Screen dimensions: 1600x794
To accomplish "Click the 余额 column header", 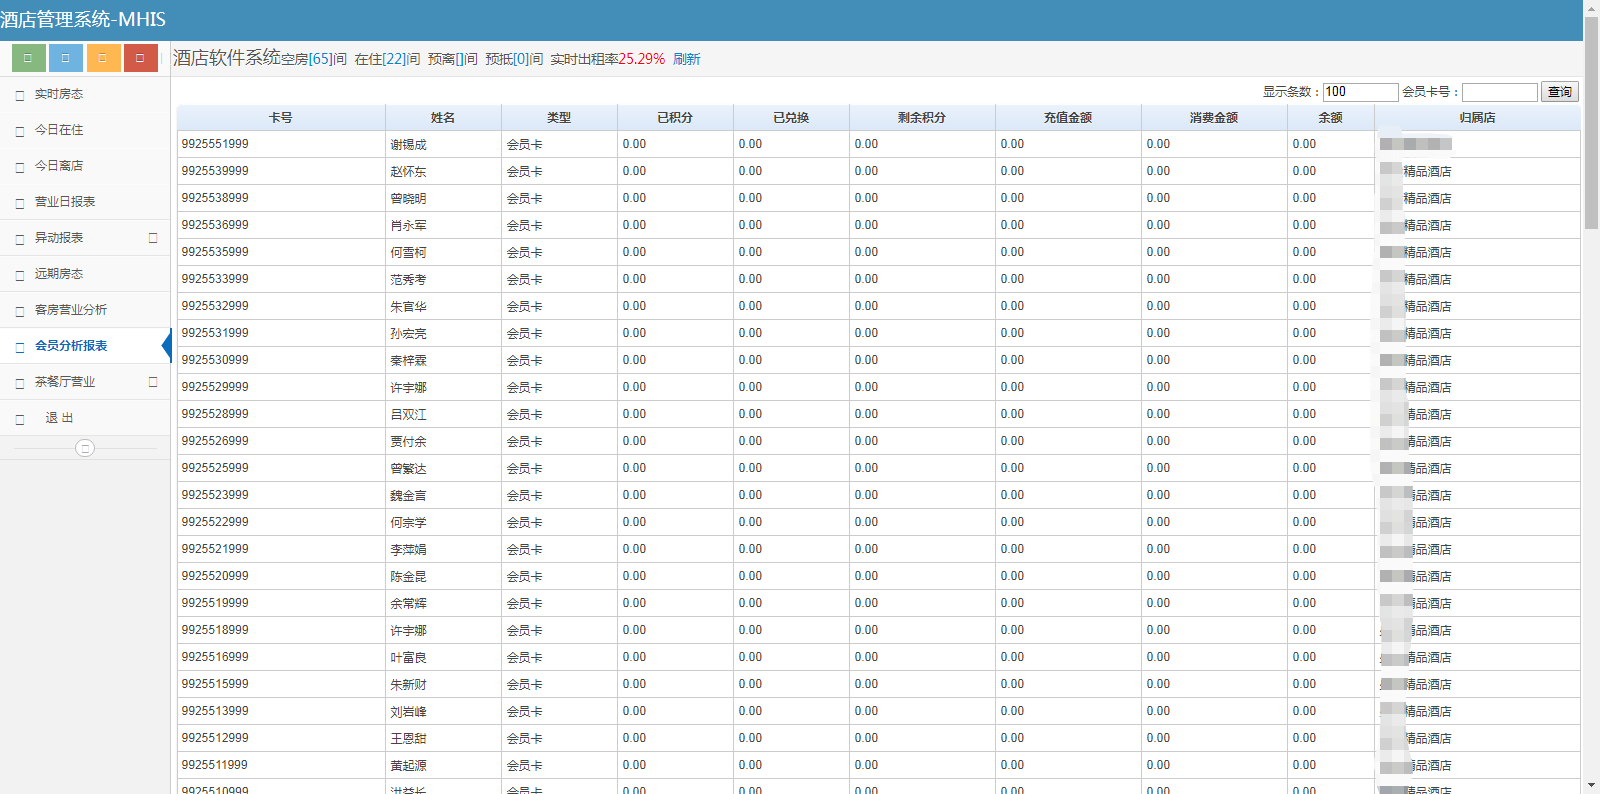I will (1331, 118).
